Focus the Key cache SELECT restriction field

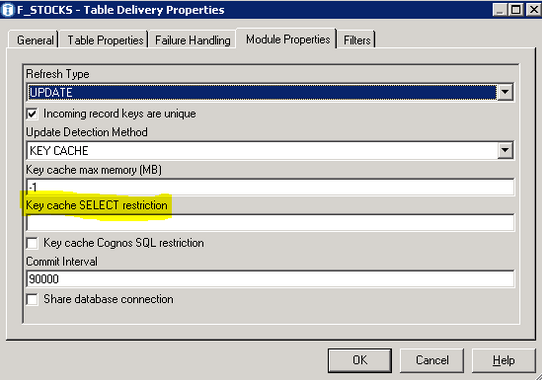click(x=270, y=223)
